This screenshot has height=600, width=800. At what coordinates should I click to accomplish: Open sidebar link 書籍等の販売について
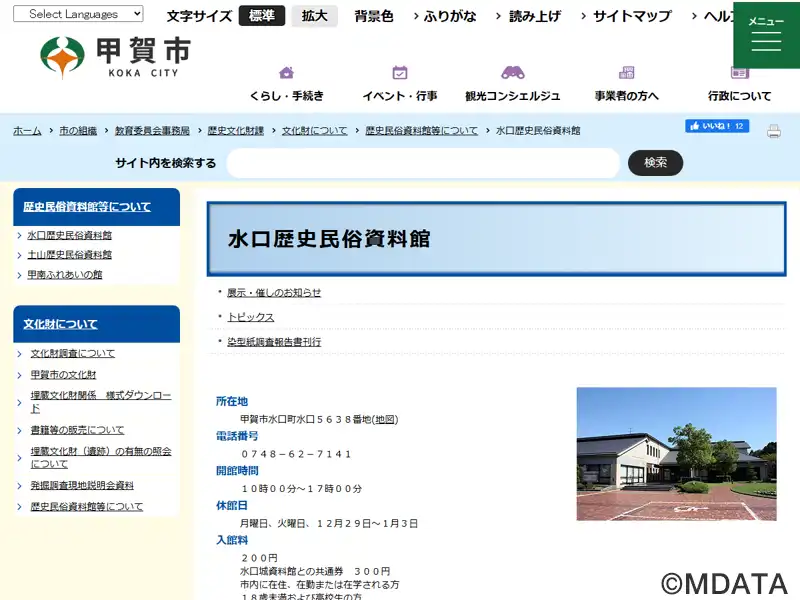(77, 430)
